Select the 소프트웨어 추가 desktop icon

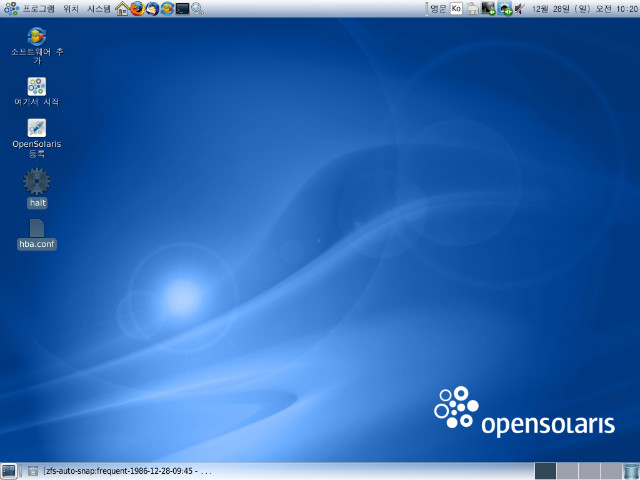pyautogui.click(x=37, y=46)
